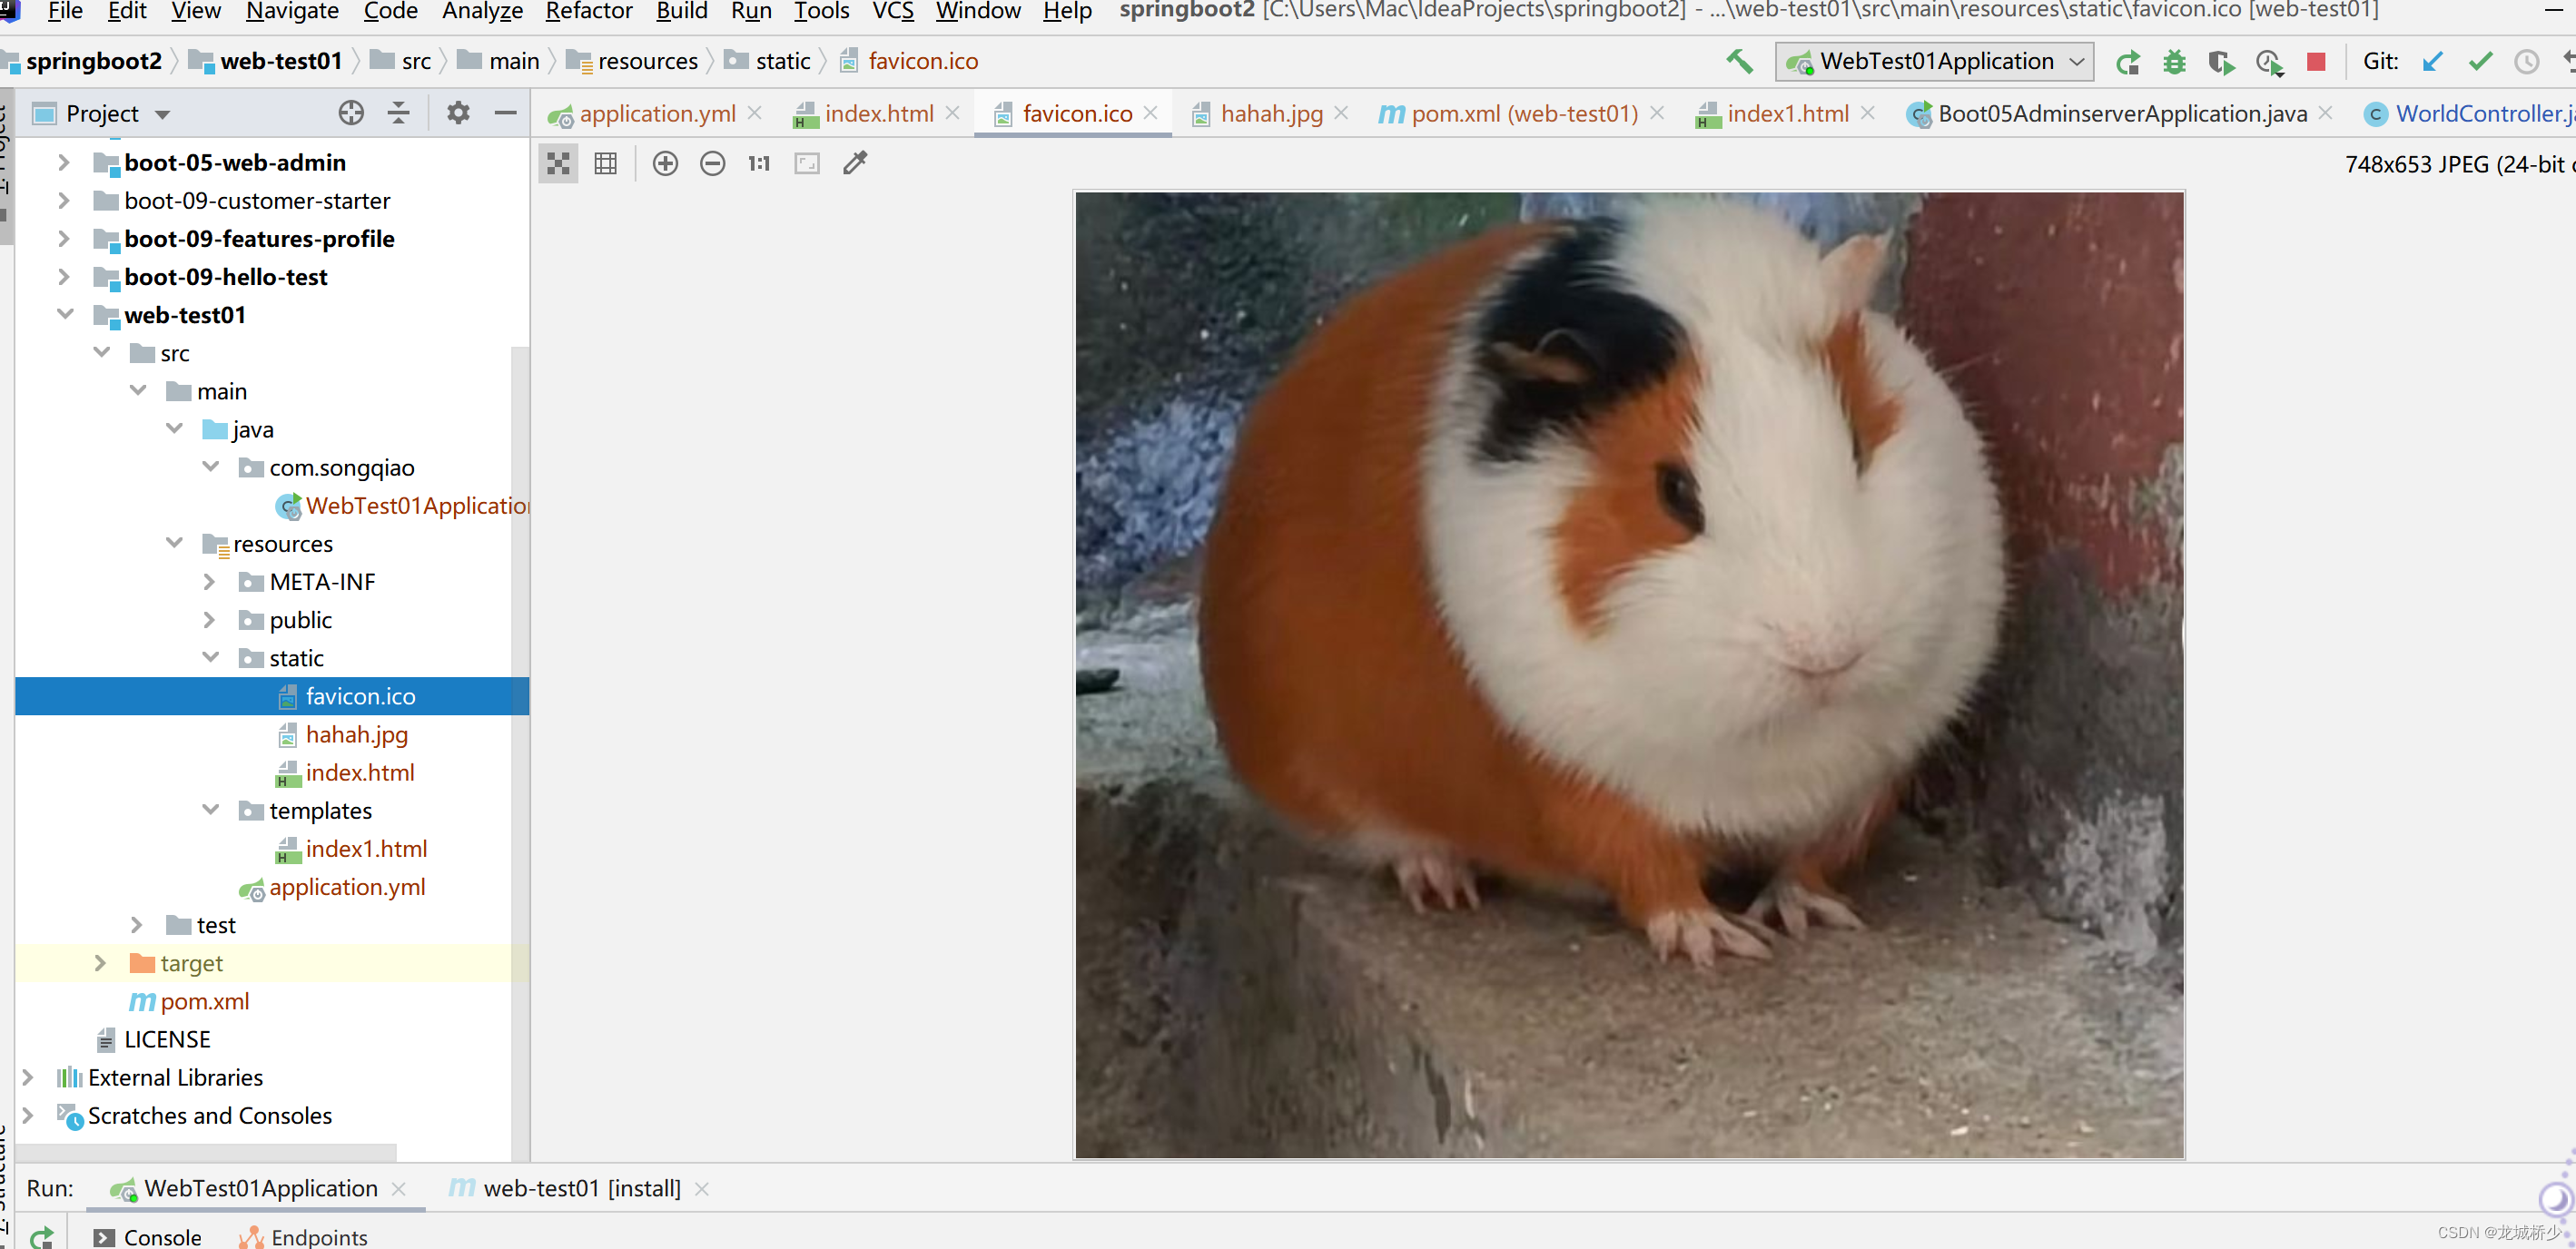Screen dimensions: 2576x1249
Task: Locate the opened file in the Project tree
Action: [x=351, y=113]
